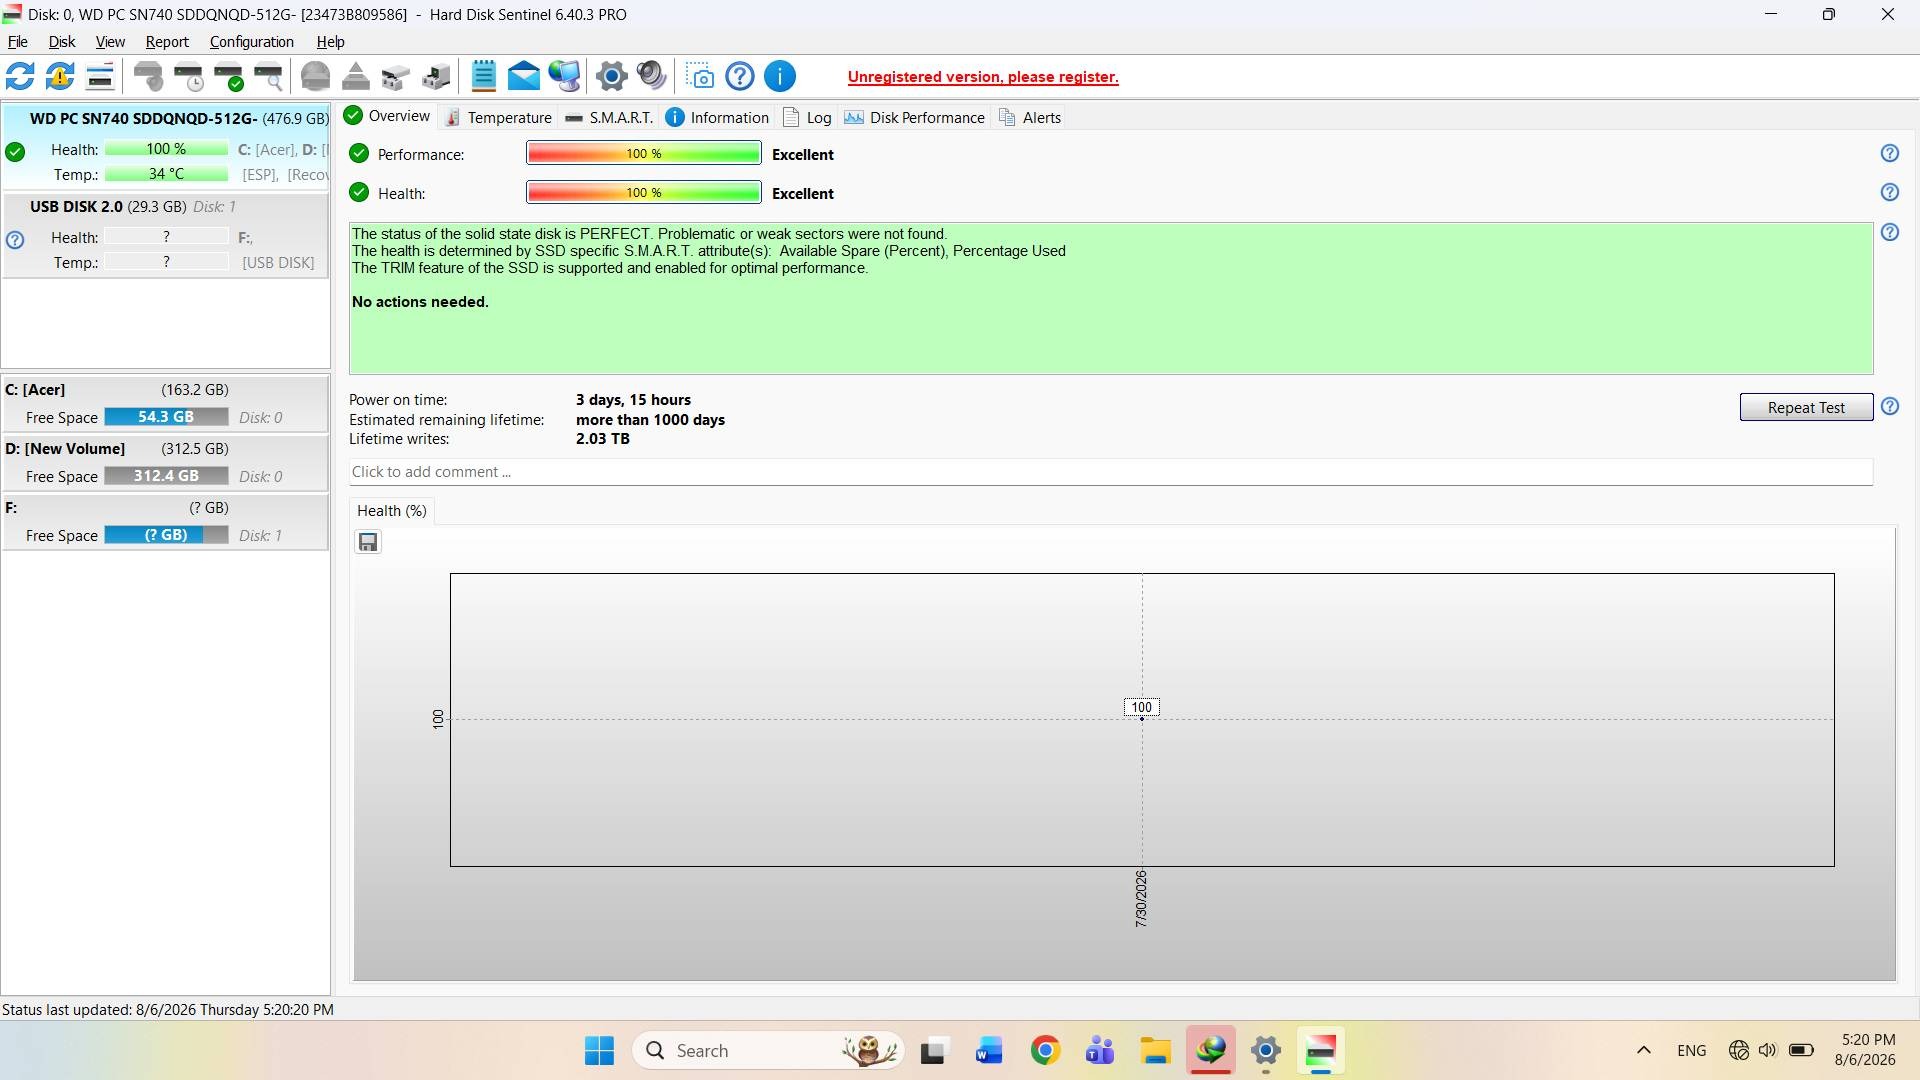Screen dimensions: 1920x1080
Task: Click the help icon beside the Performance row
Action: click(x=1890, y=154)
